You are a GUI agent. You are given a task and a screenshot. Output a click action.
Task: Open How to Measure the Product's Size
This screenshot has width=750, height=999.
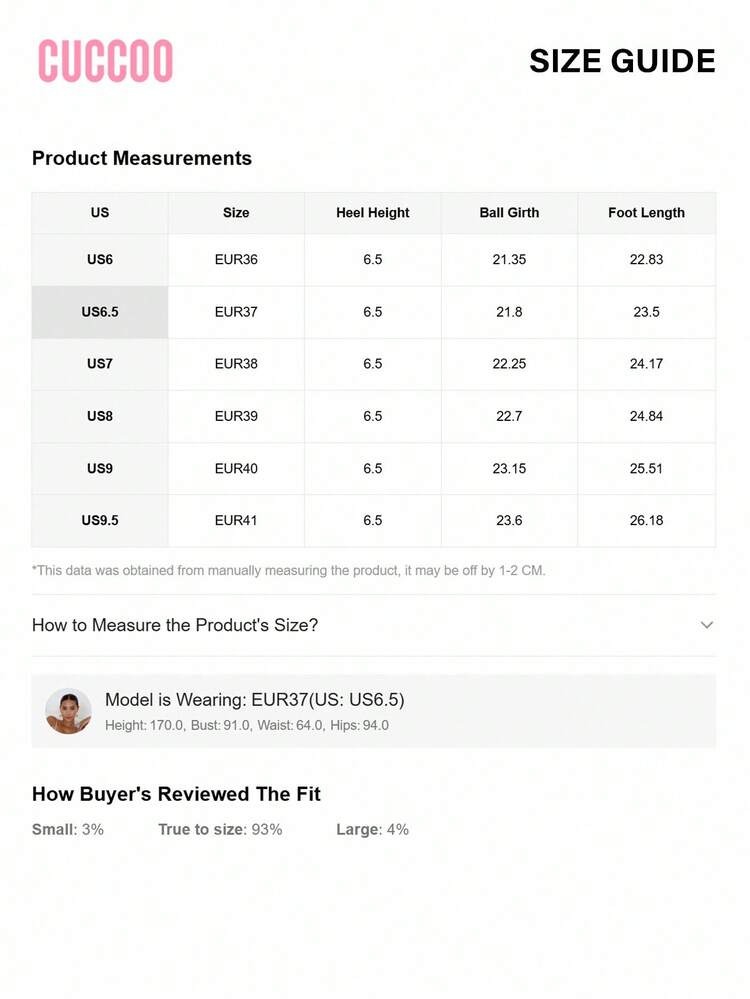(175, 625)
